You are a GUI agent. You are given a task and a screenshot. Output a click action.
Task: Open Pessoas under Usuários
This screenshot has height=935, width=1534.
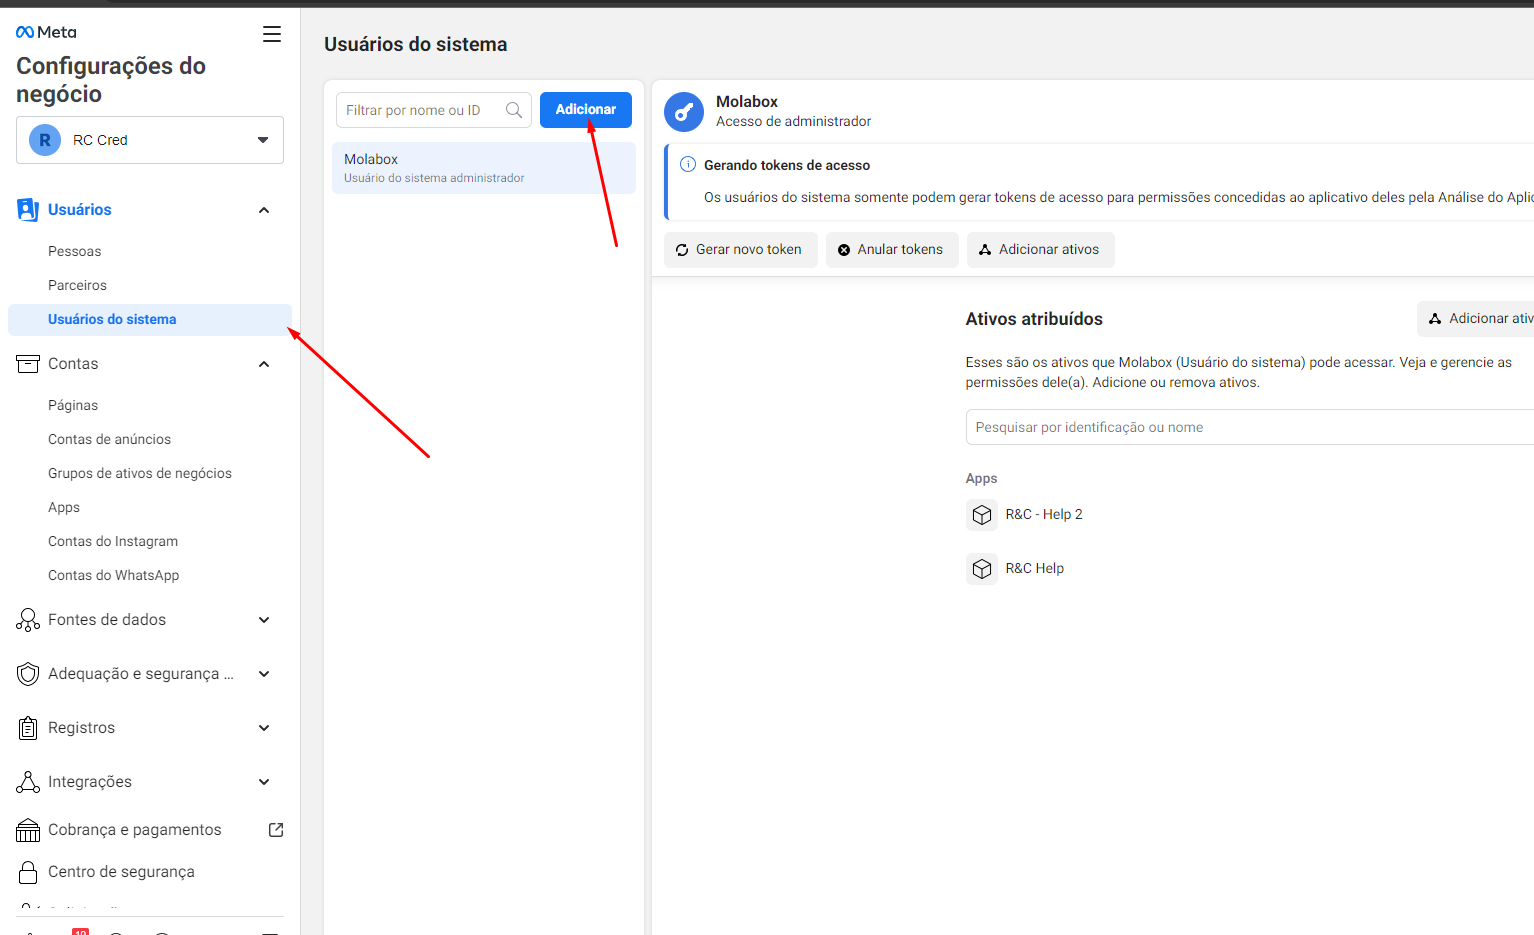coord(74,251)
